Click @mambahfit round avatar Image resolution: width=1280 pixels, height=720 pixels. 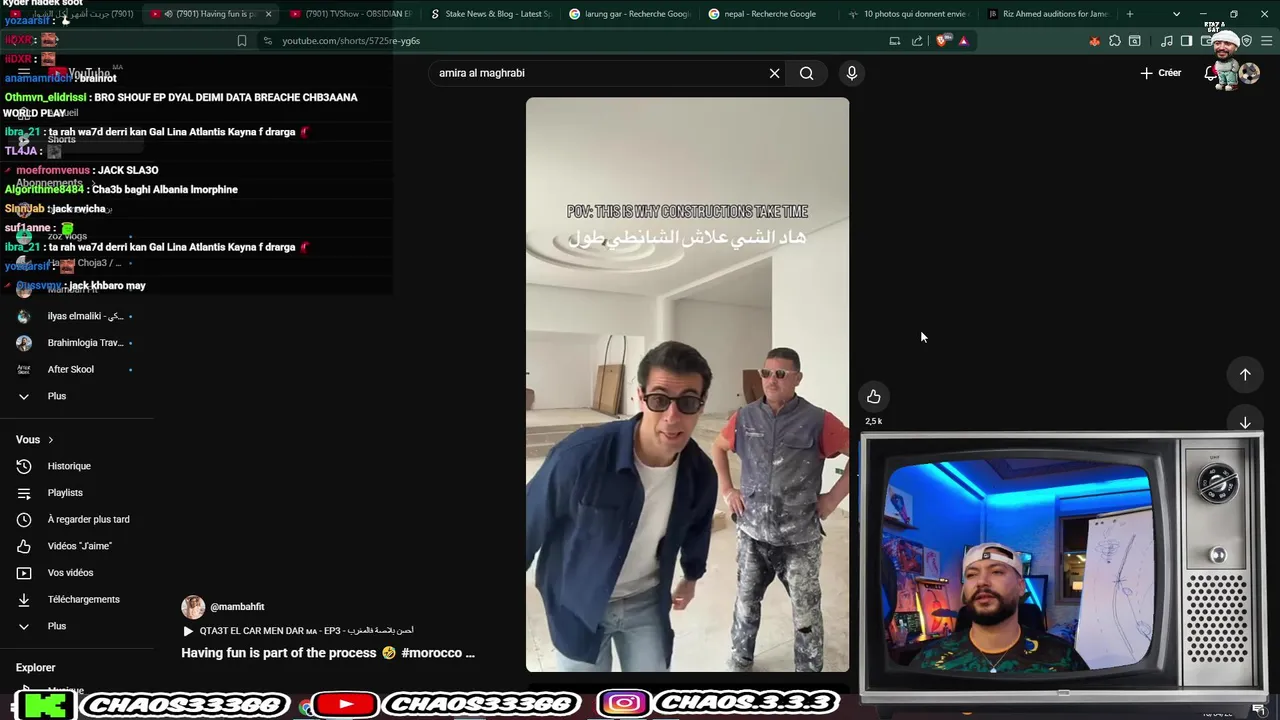tap(193, 607)
